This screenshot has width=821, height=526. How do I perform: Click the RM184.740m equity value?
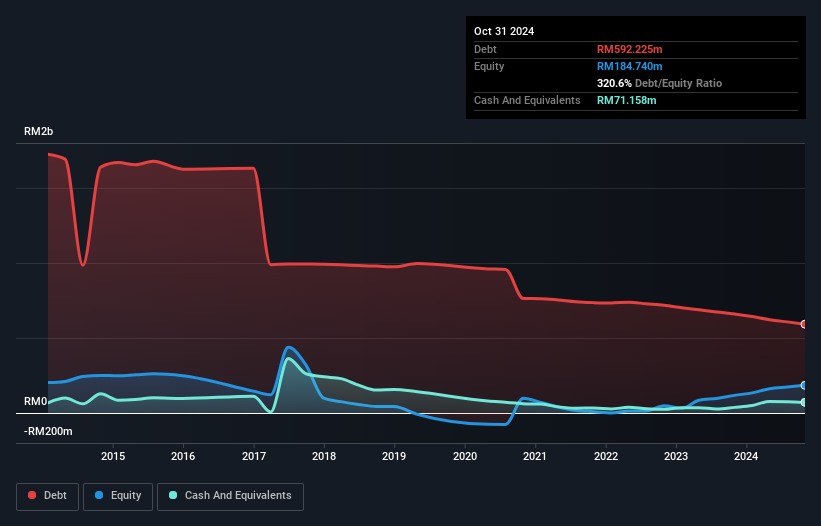(629, 66)
